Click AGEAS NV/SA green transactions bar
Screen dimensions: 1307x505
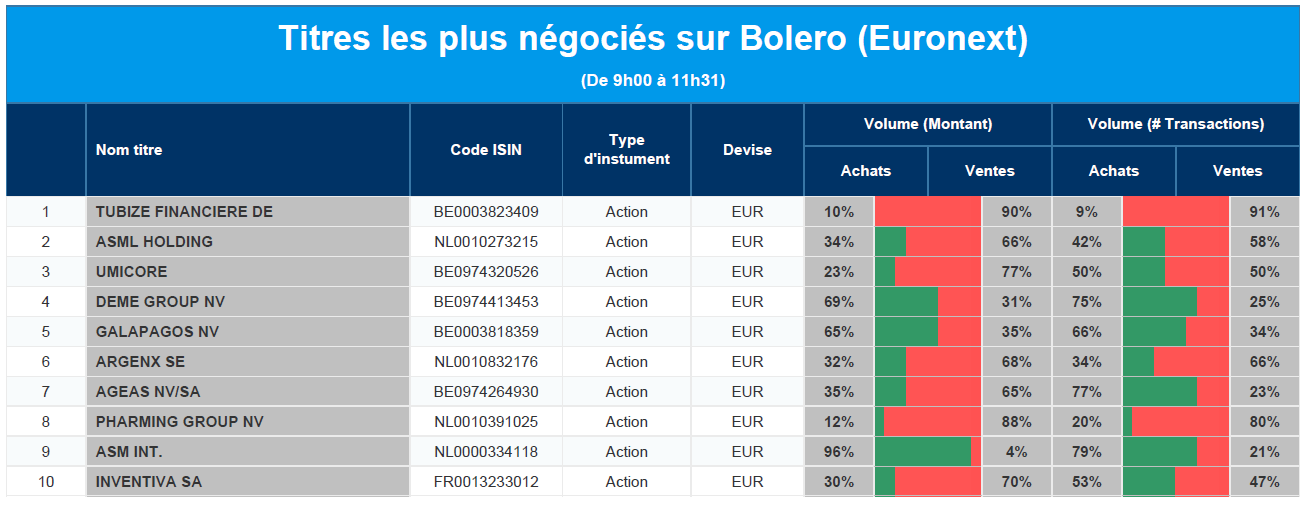[1160, 392]
